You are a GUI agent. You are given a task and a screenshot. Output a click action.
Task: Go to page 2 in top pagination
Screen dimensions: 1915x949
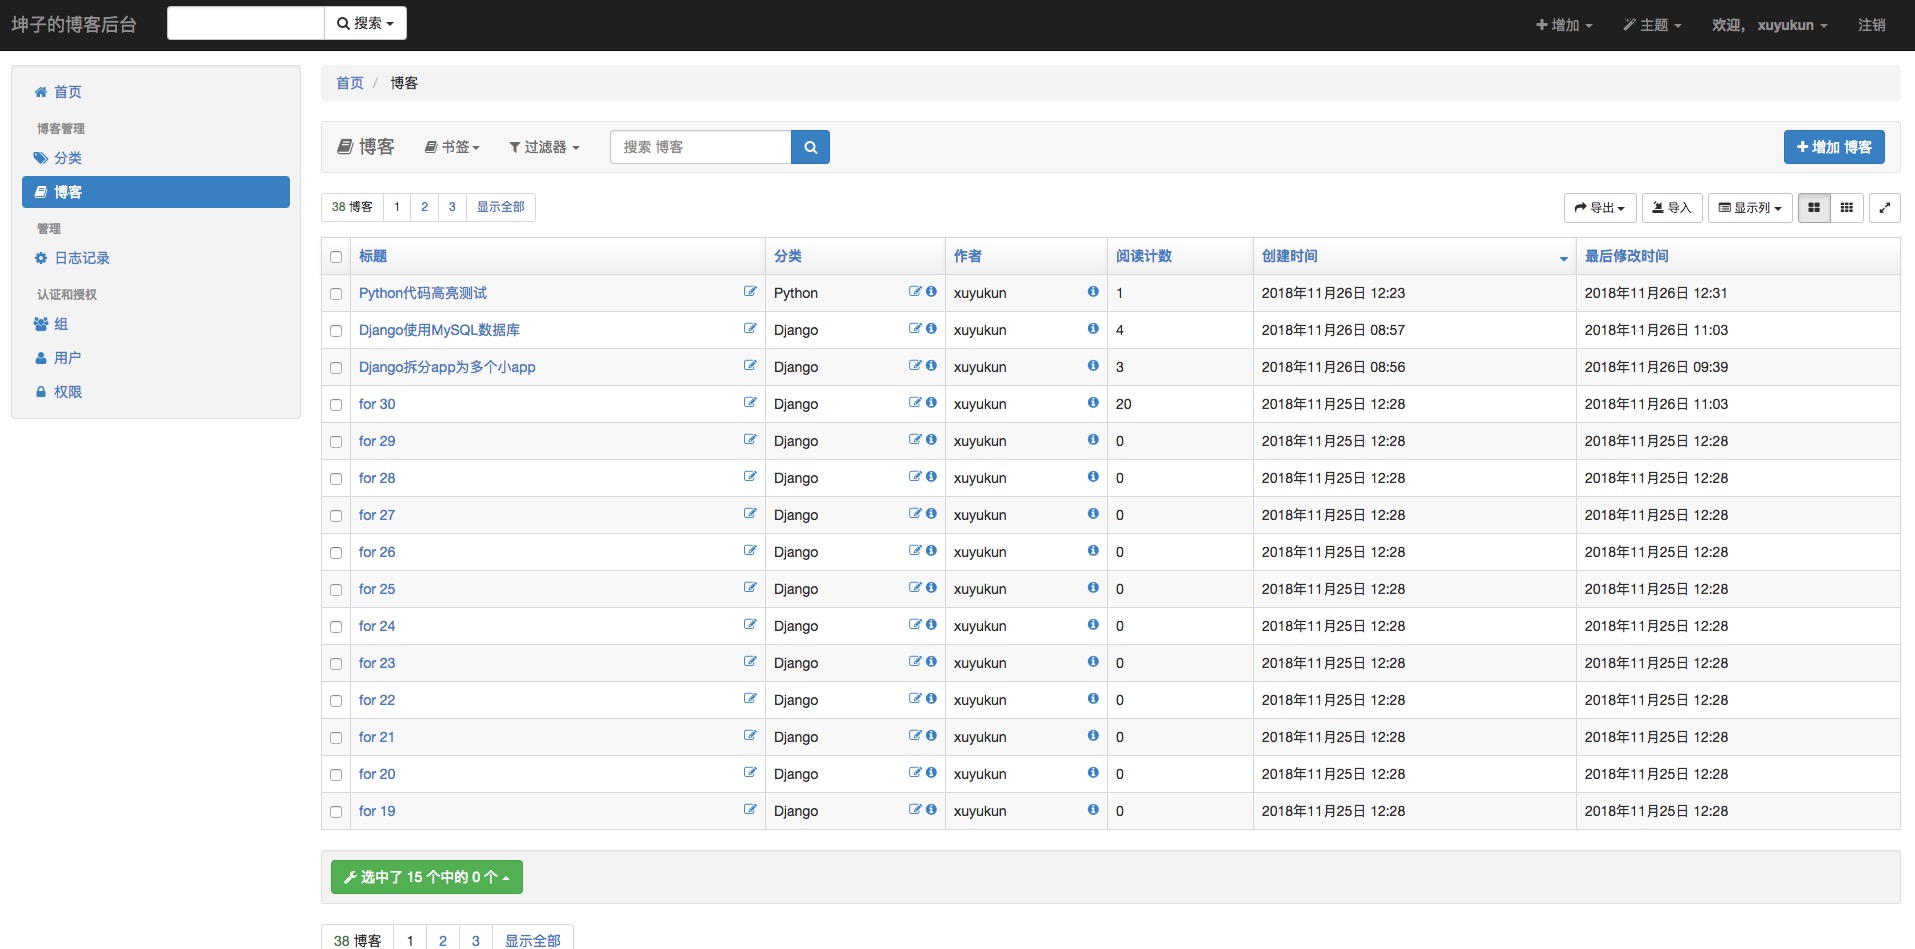pyautogui.click(x=424, y=207)
